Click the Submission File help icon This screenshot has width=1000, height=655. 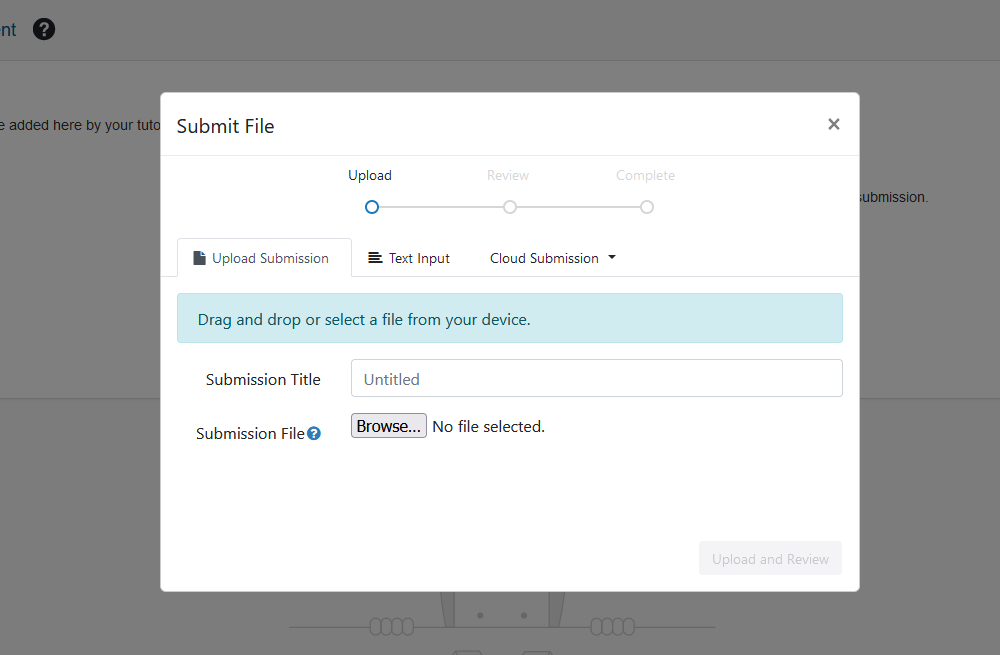point(314,434)
